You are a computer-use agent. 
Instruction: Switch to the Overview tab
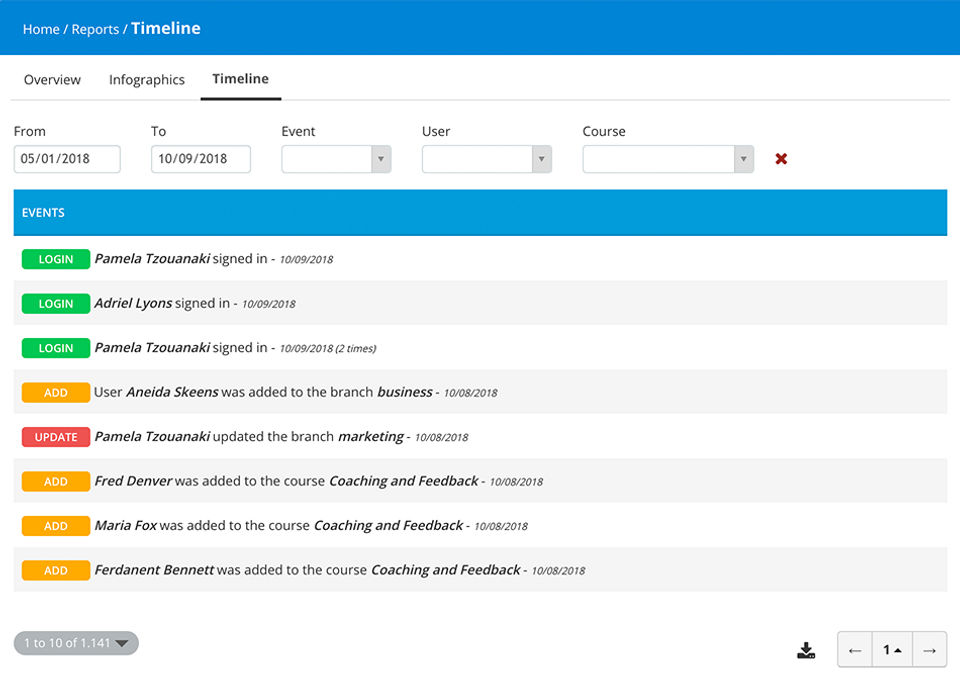click(x=52, y=80)
